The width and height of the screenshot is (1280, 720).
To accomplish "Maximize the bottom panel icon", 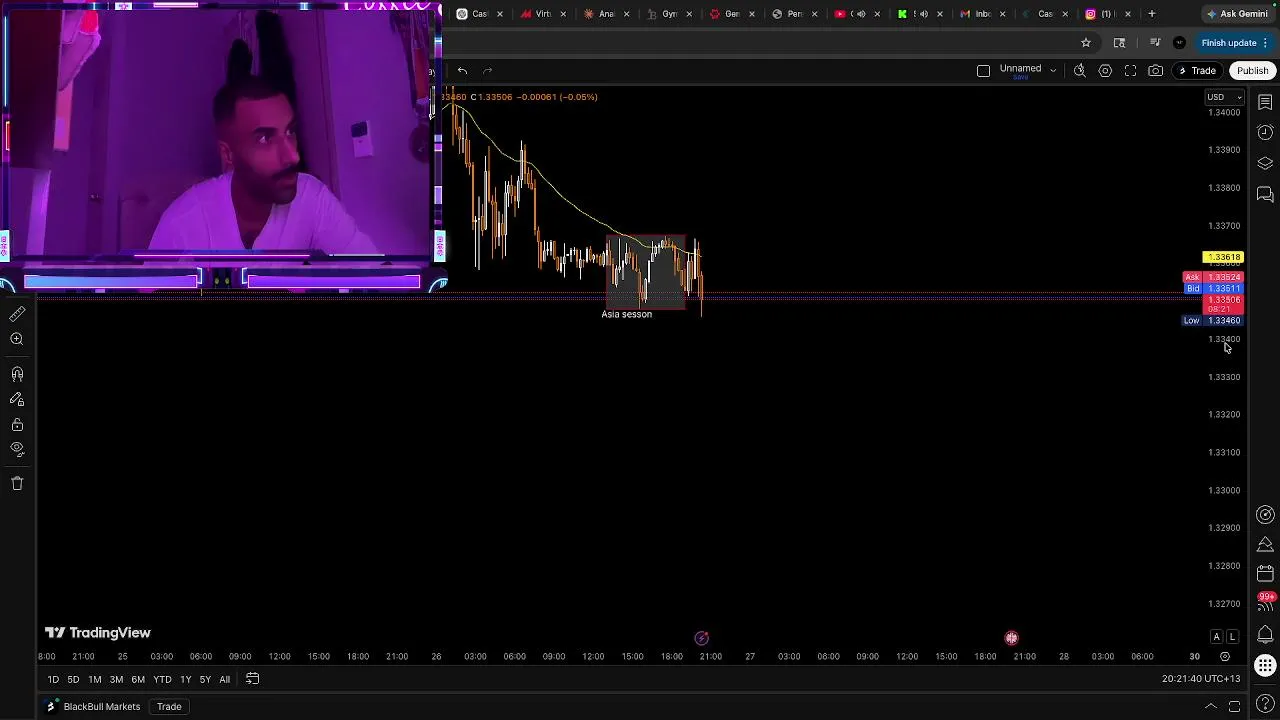I will click(x=1234, y=707).
